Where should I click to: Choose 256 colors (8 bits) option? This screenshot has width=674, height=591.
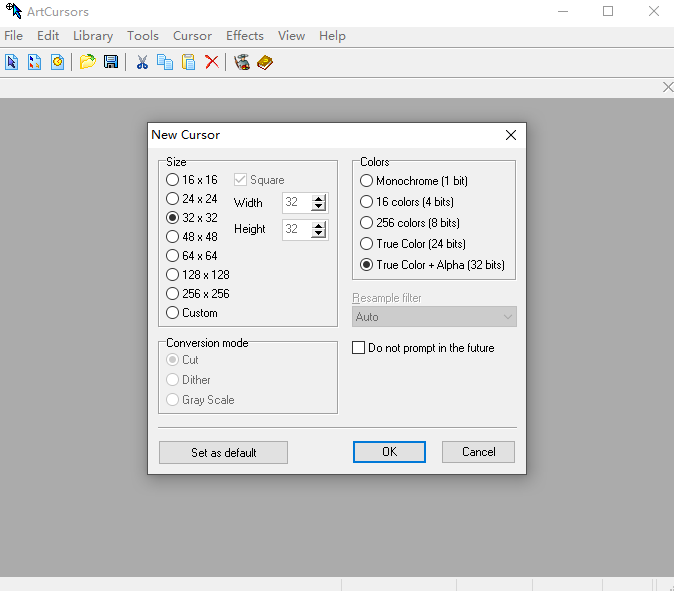(367, 223)
